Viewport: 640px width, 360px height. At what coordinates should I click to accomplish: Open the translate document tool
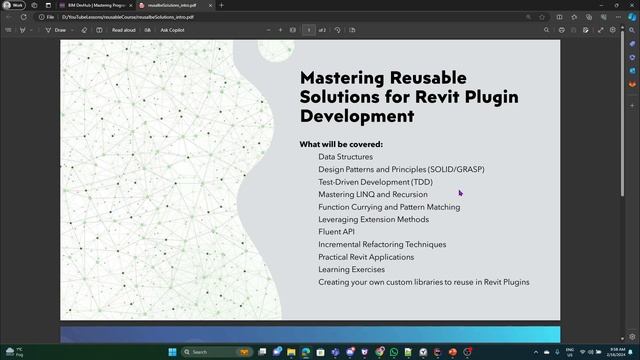coord(147,30)
